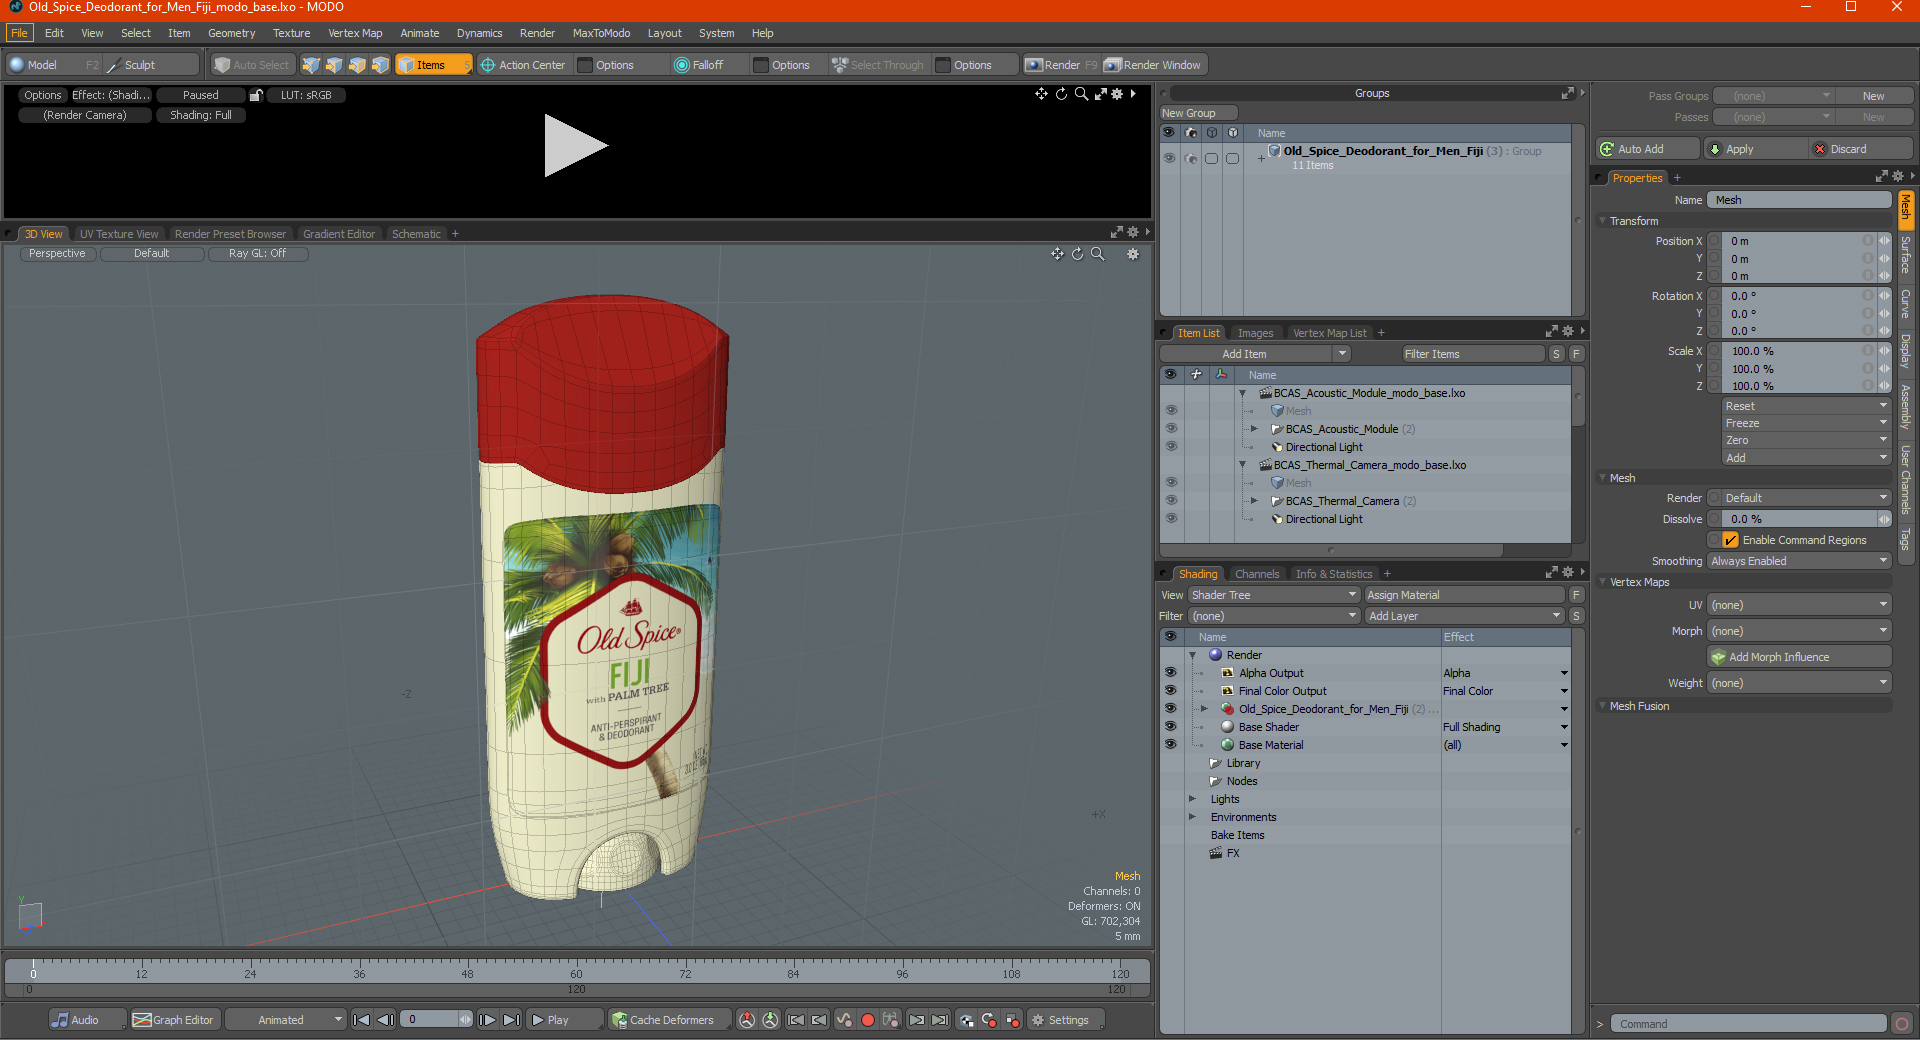Image resolution: width=1920 pixels, height=1040 pixels.
Task: Toggle visibility of Base Shader
Action: click(1170, 727)
